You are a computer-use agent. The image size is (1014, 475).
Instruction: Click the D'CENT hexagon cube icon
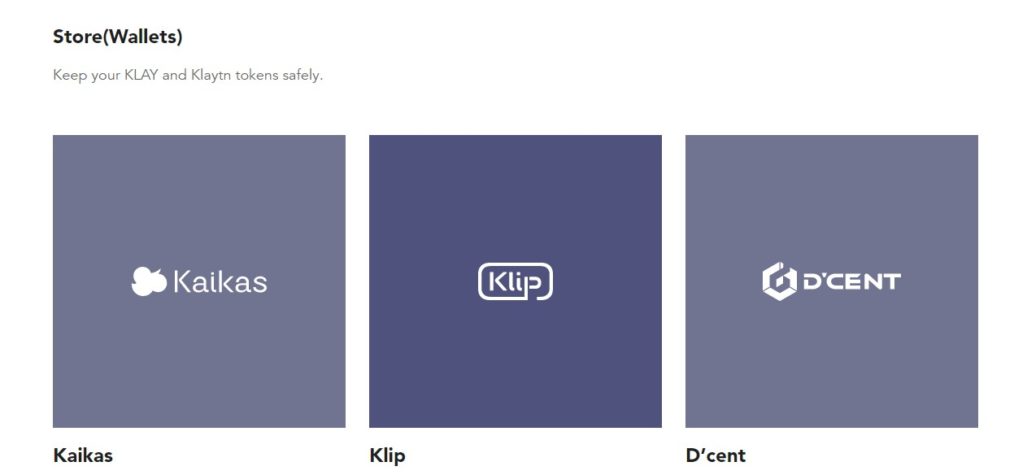779,281
